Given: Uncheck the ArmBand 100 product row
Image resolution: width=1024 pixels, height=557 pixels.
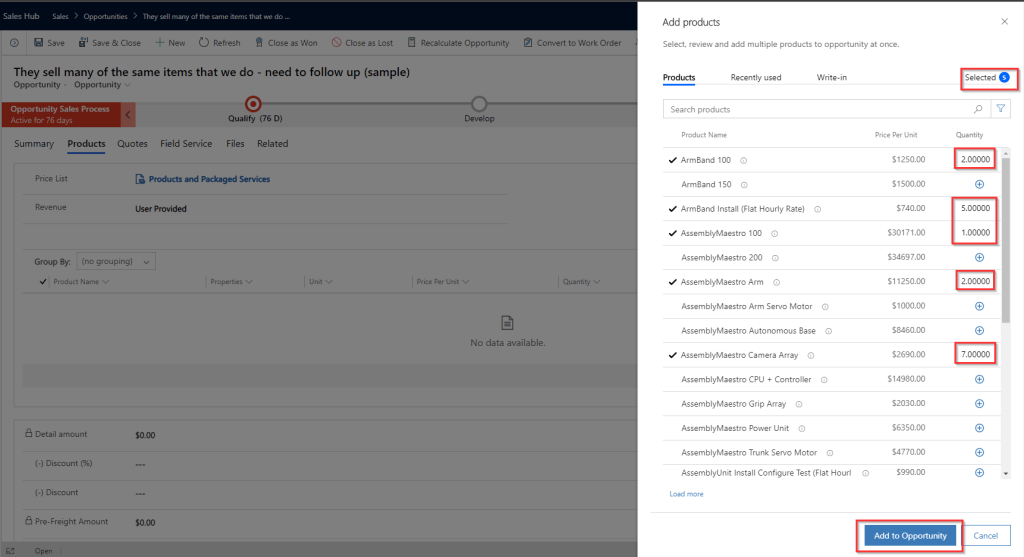Looking at the screenshot, I should (x=672, y=160).
